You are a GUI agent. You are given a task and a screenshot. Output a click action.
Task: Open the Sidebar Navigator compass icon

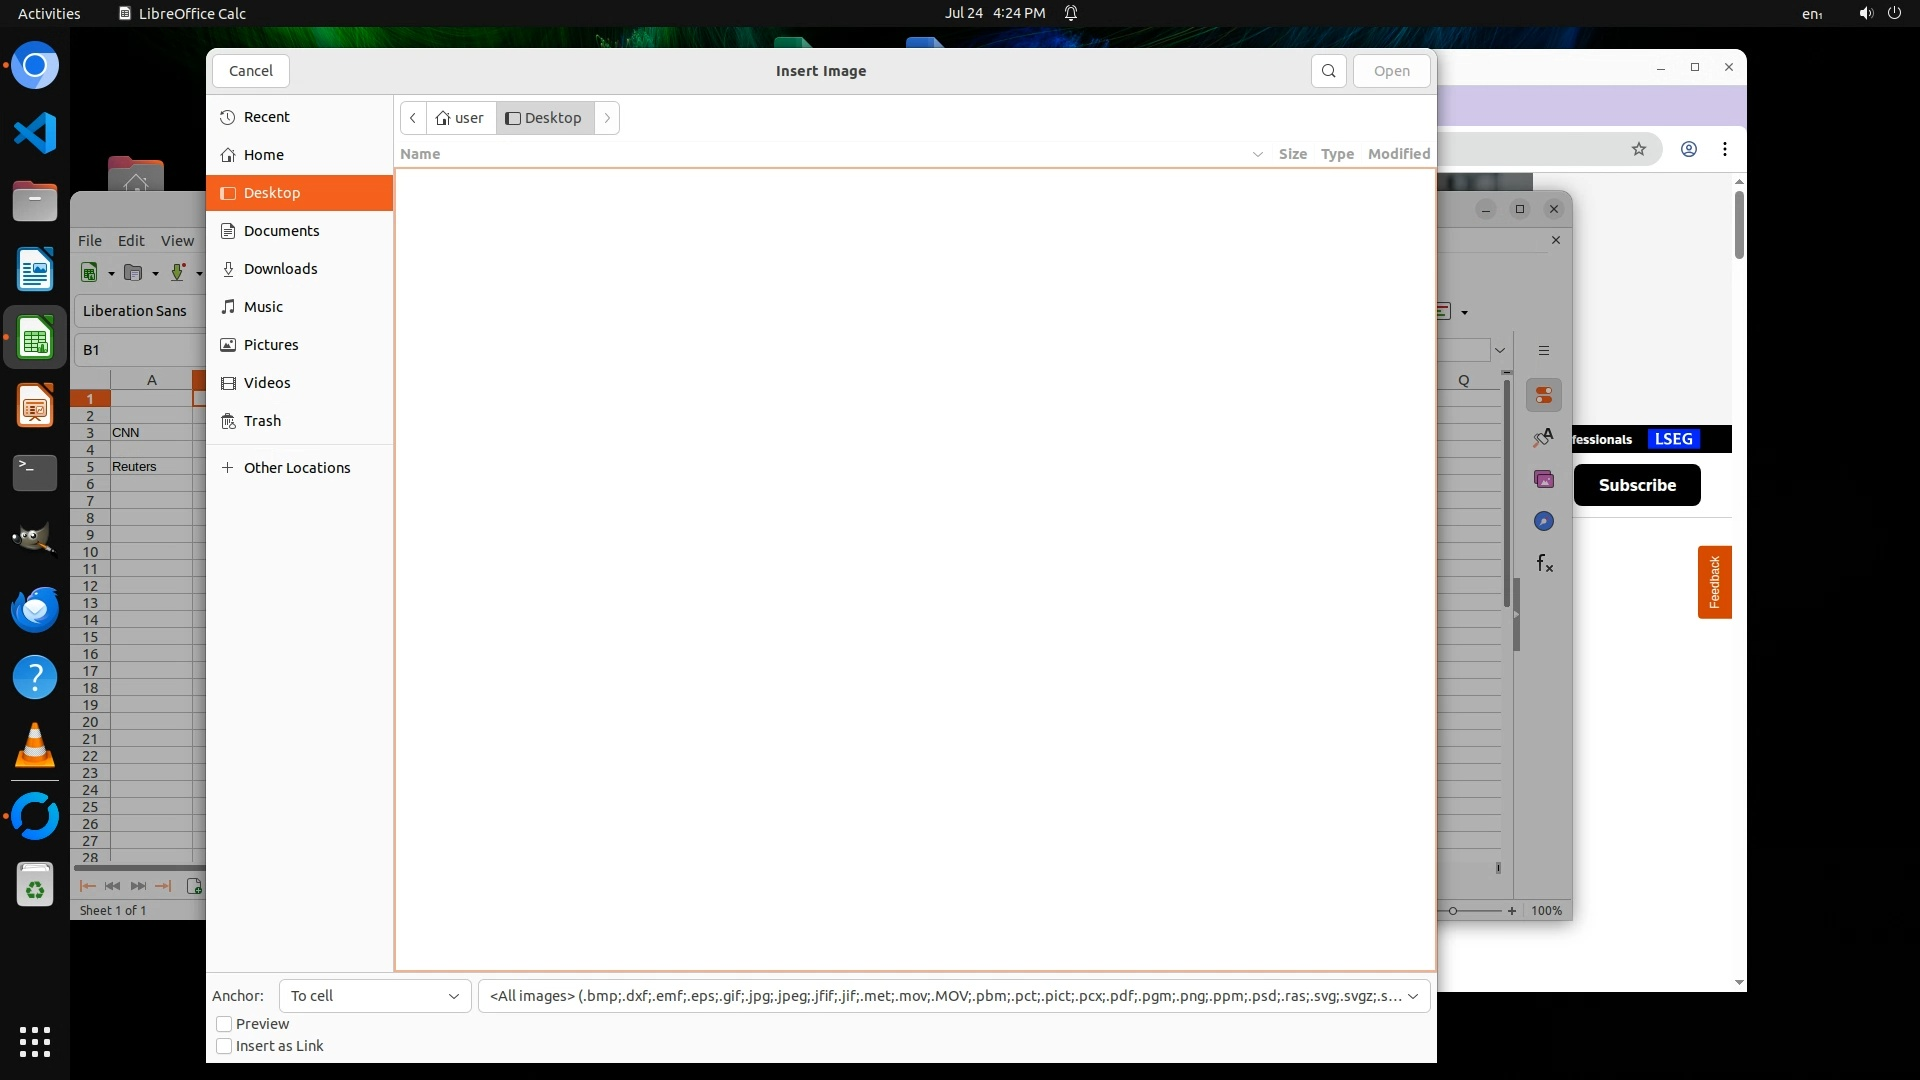[x=1544, y=522]
